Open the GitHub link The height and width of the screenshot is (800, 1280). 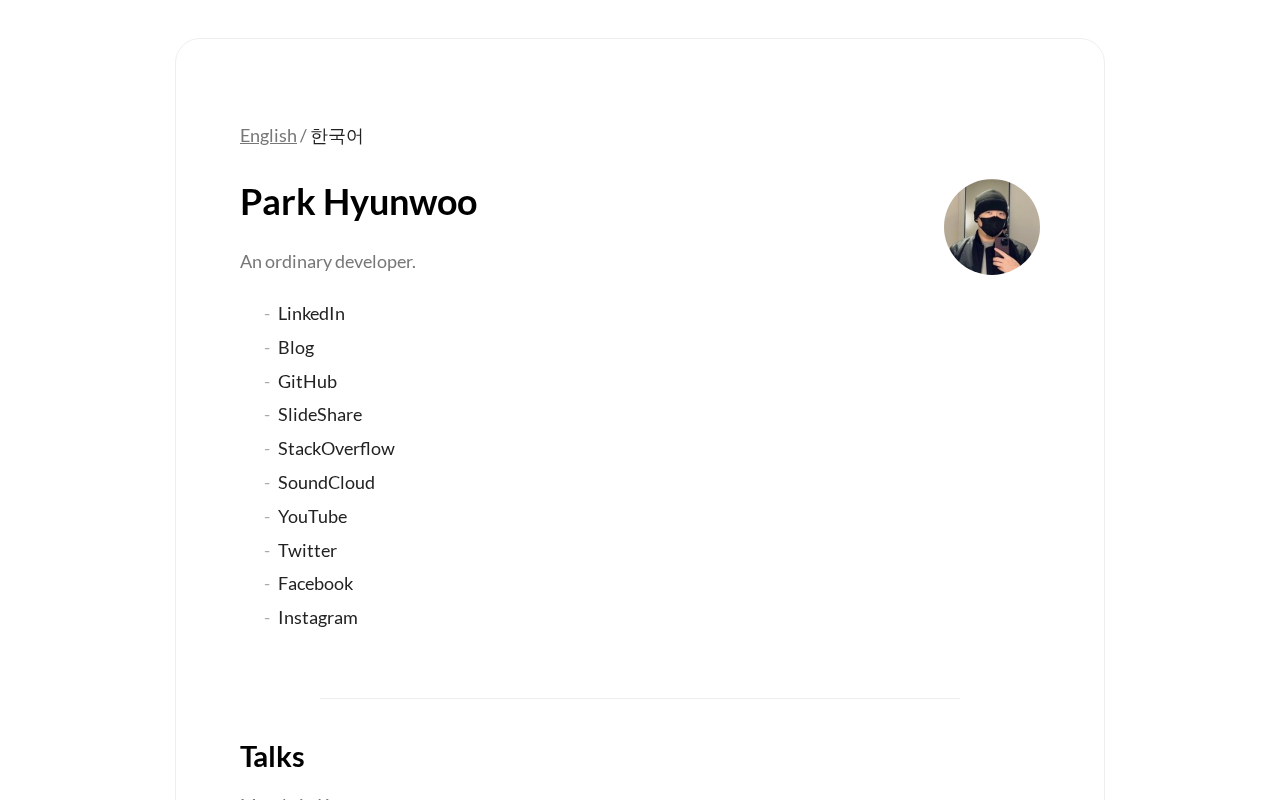(x=307, y=382)
